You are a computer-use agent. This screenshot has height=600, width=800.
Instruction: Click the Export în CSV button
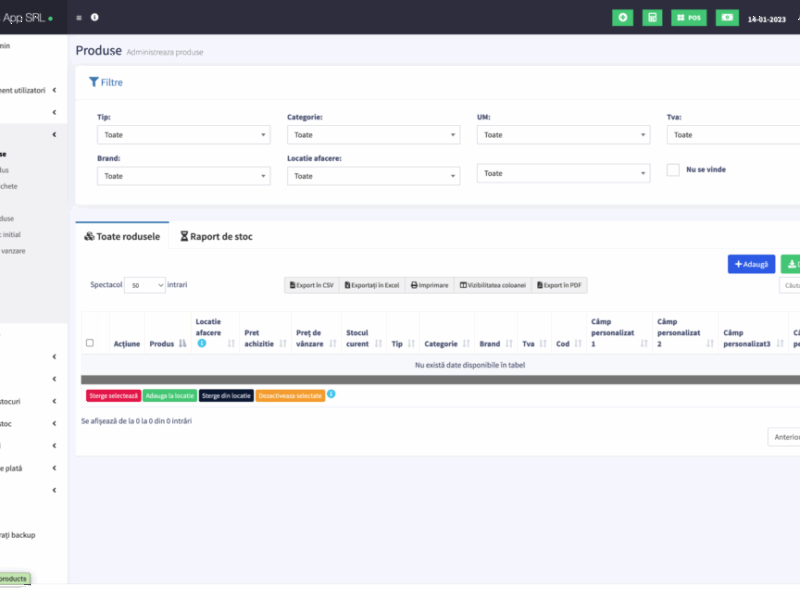tap(312, 285)
